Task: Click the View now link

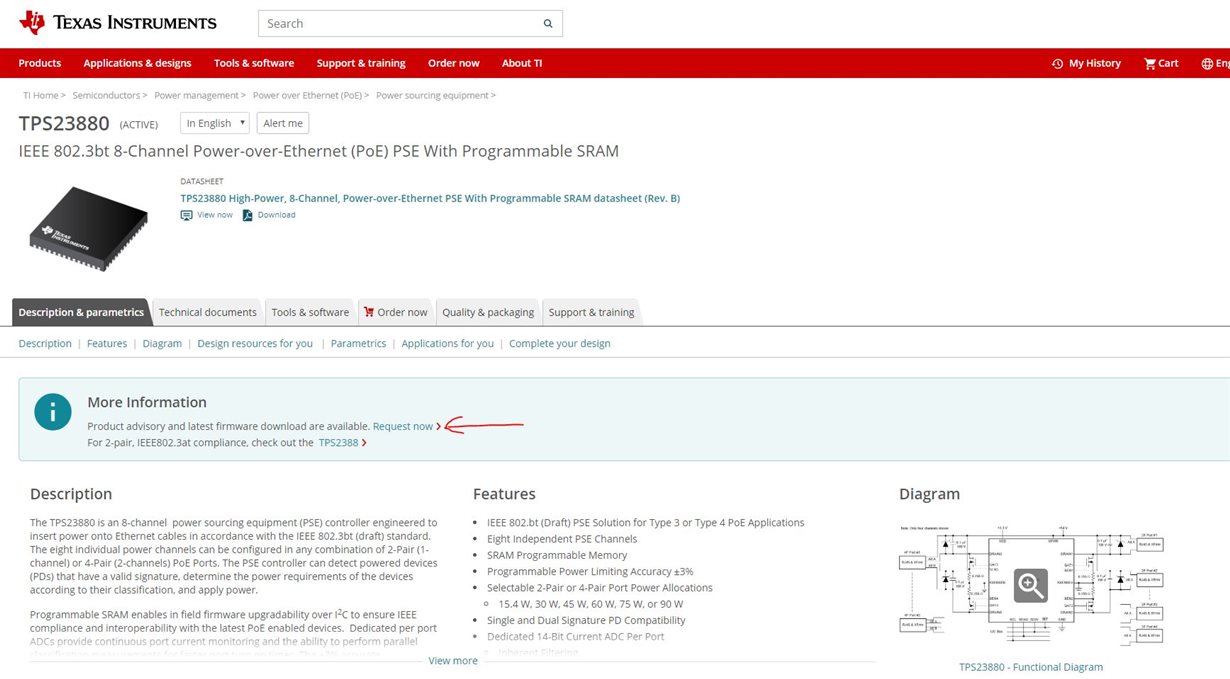Action: (x=215, y=215)
